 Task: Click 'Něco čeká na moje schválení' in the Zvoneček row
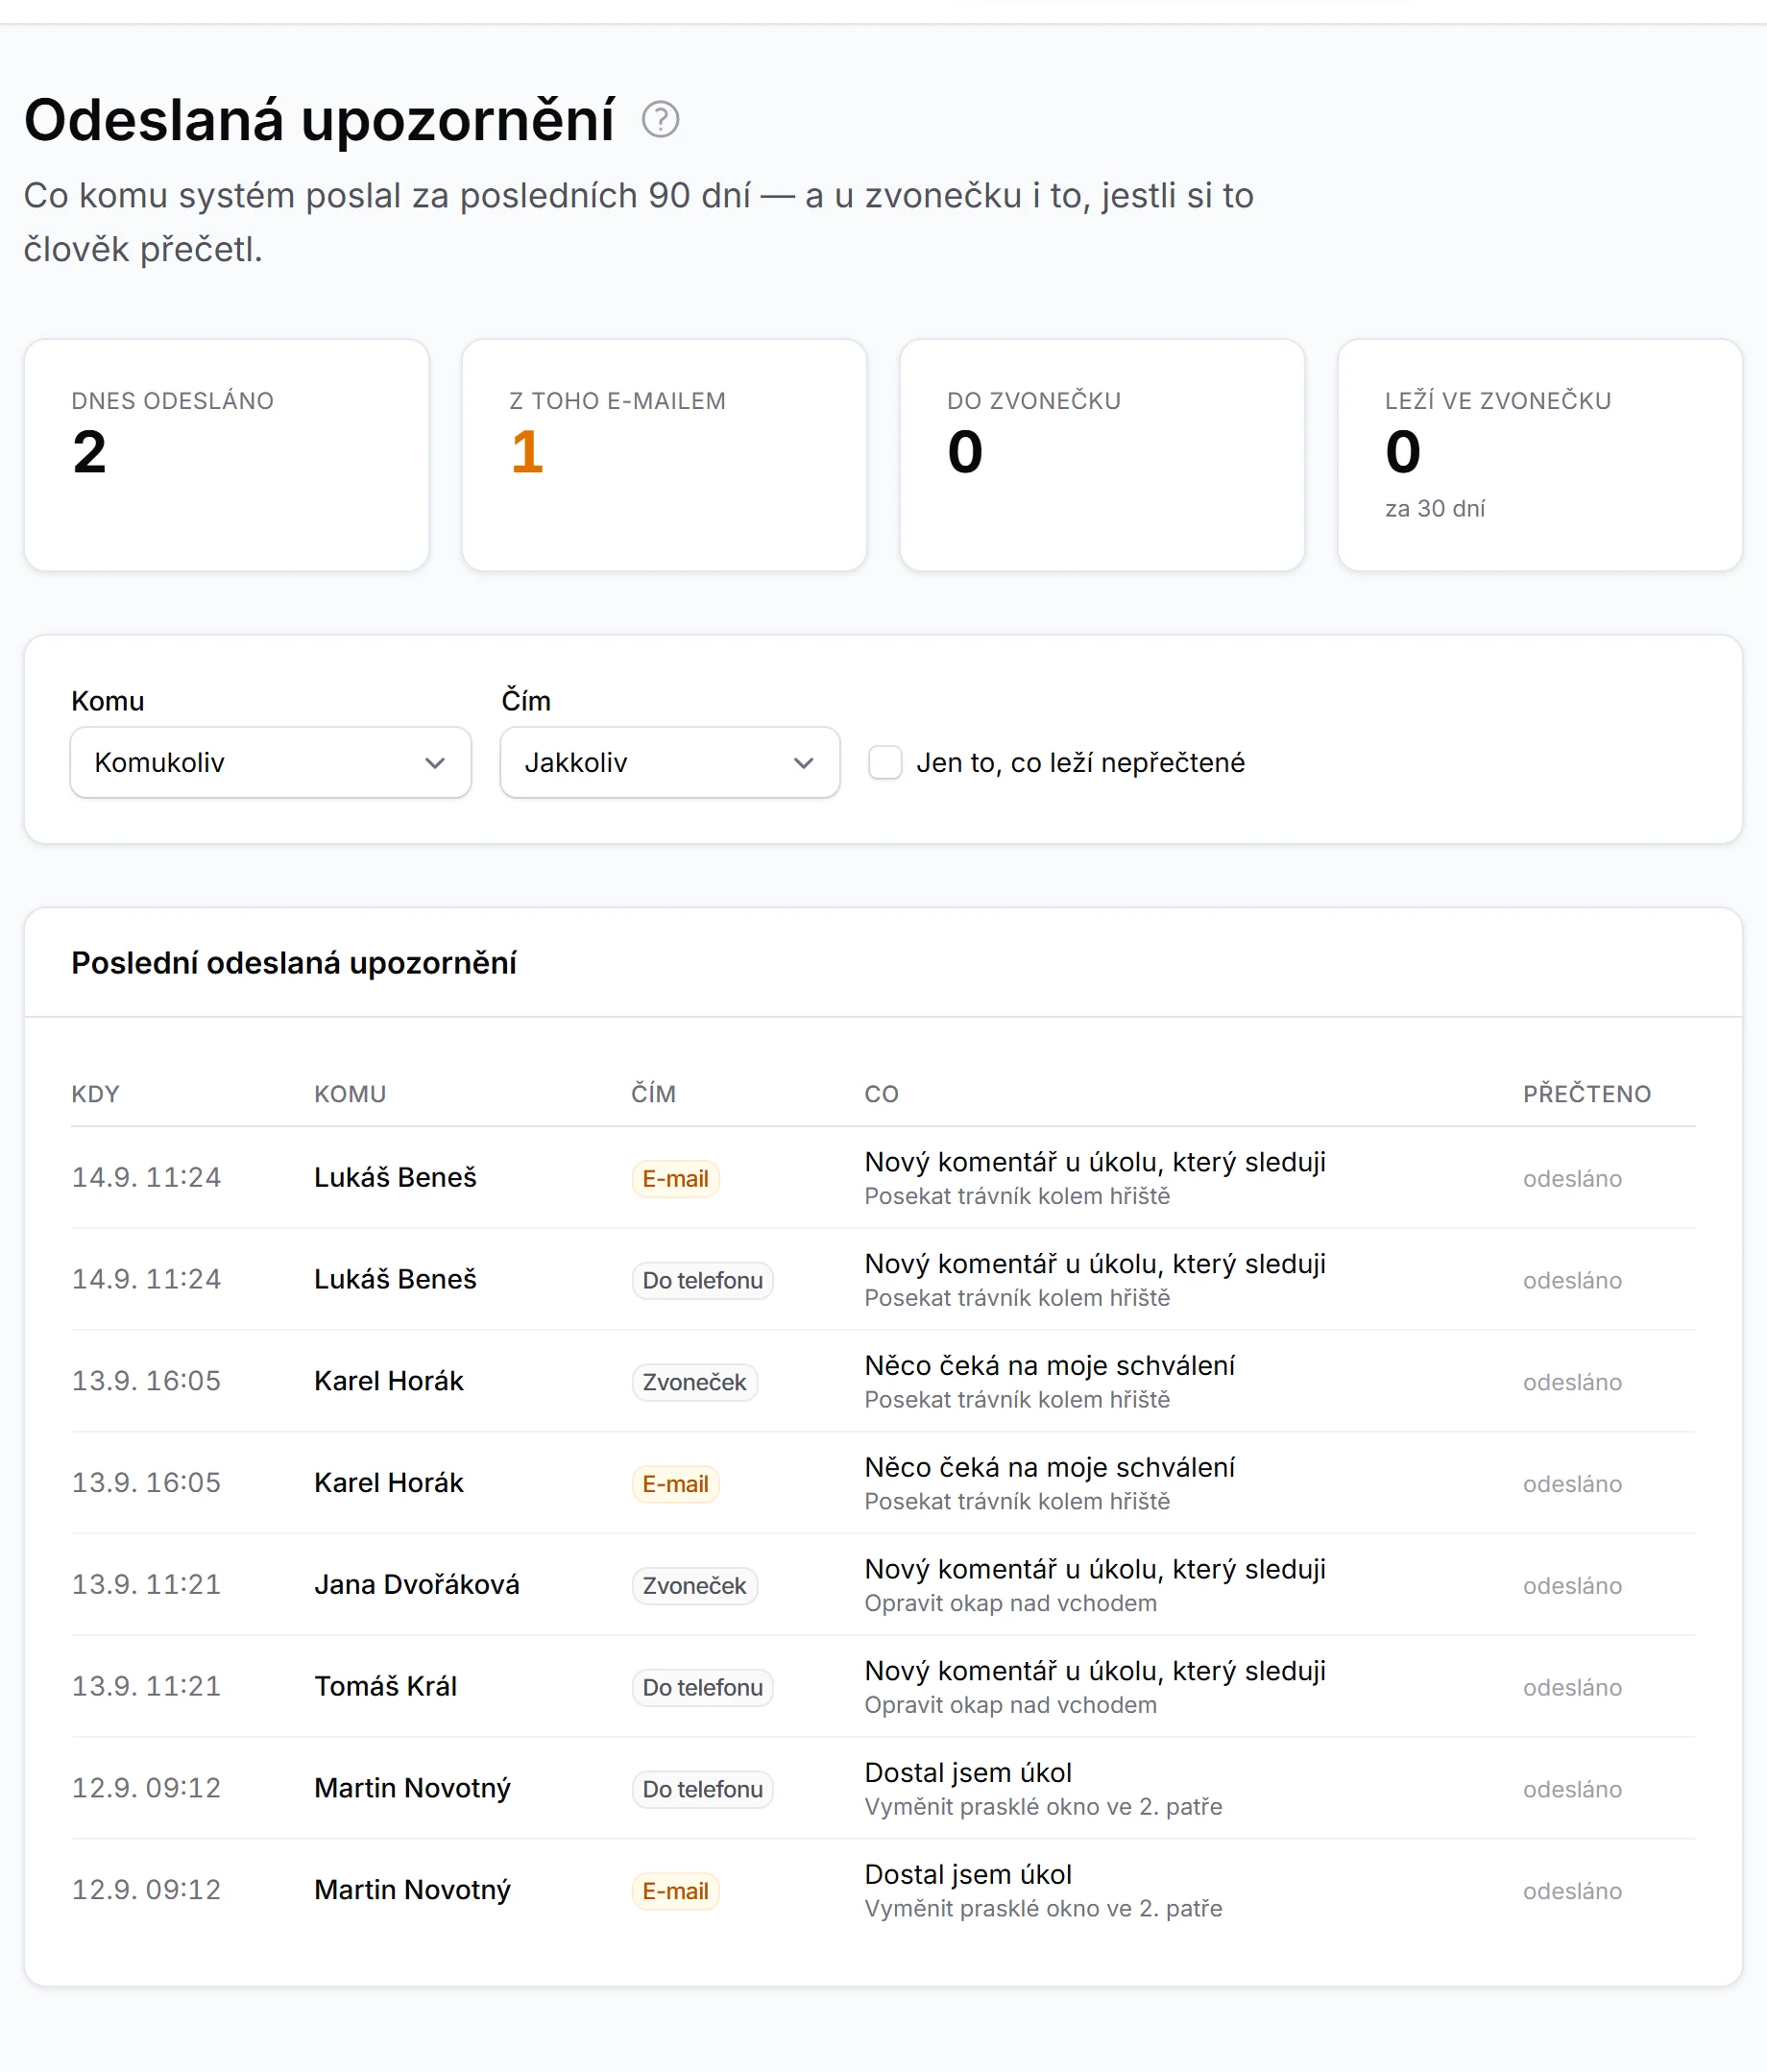tap(1049, 1366)
